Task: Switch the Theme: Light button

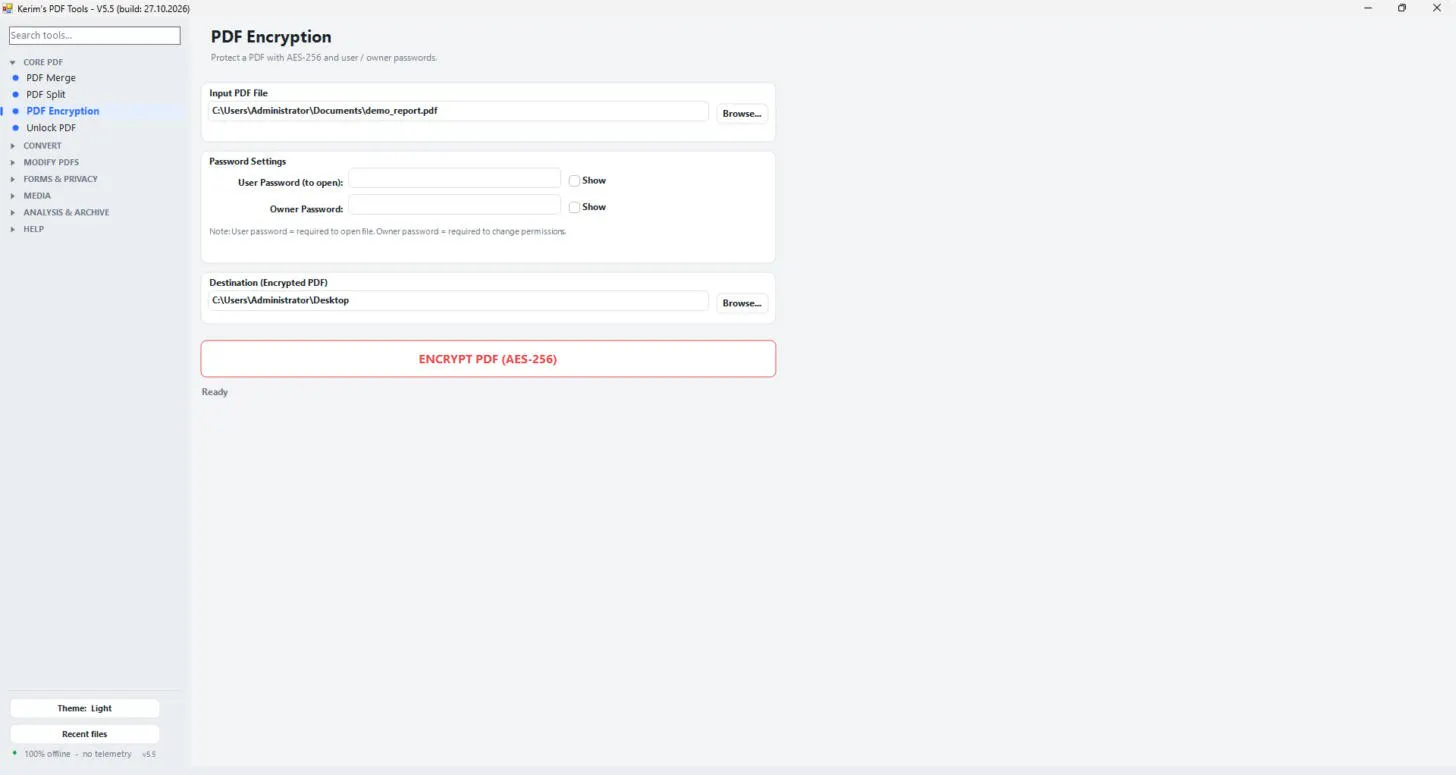Action: pos(85,708)
